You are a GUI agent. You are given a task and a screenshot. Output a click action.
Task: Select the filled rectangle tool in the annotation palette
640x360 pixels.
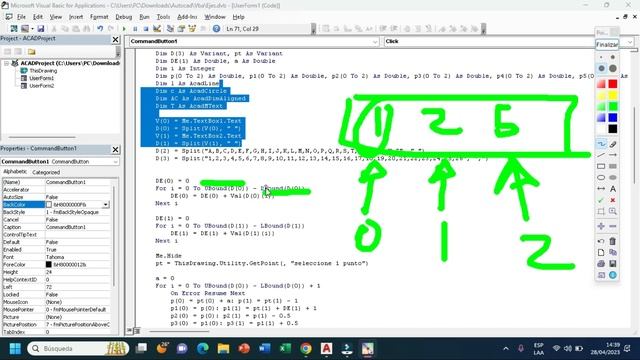613,166
